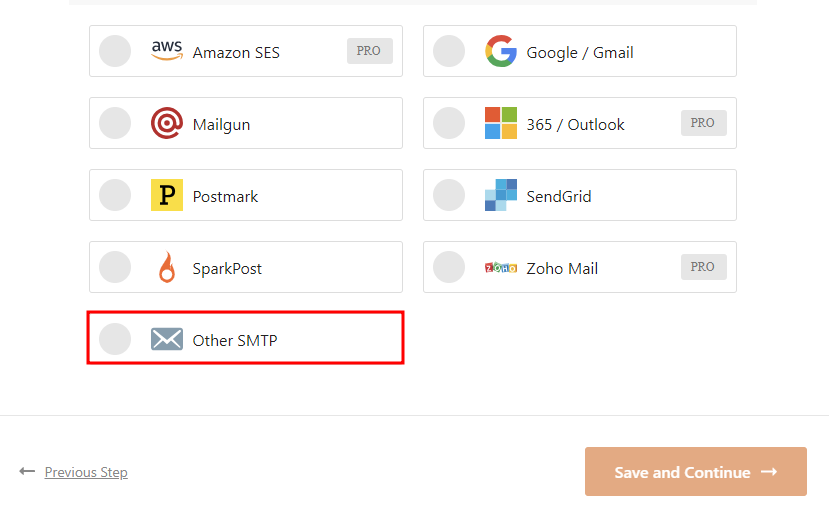
Task: Click the PRO badge on Amazon SES
Action: pos(369,51)
